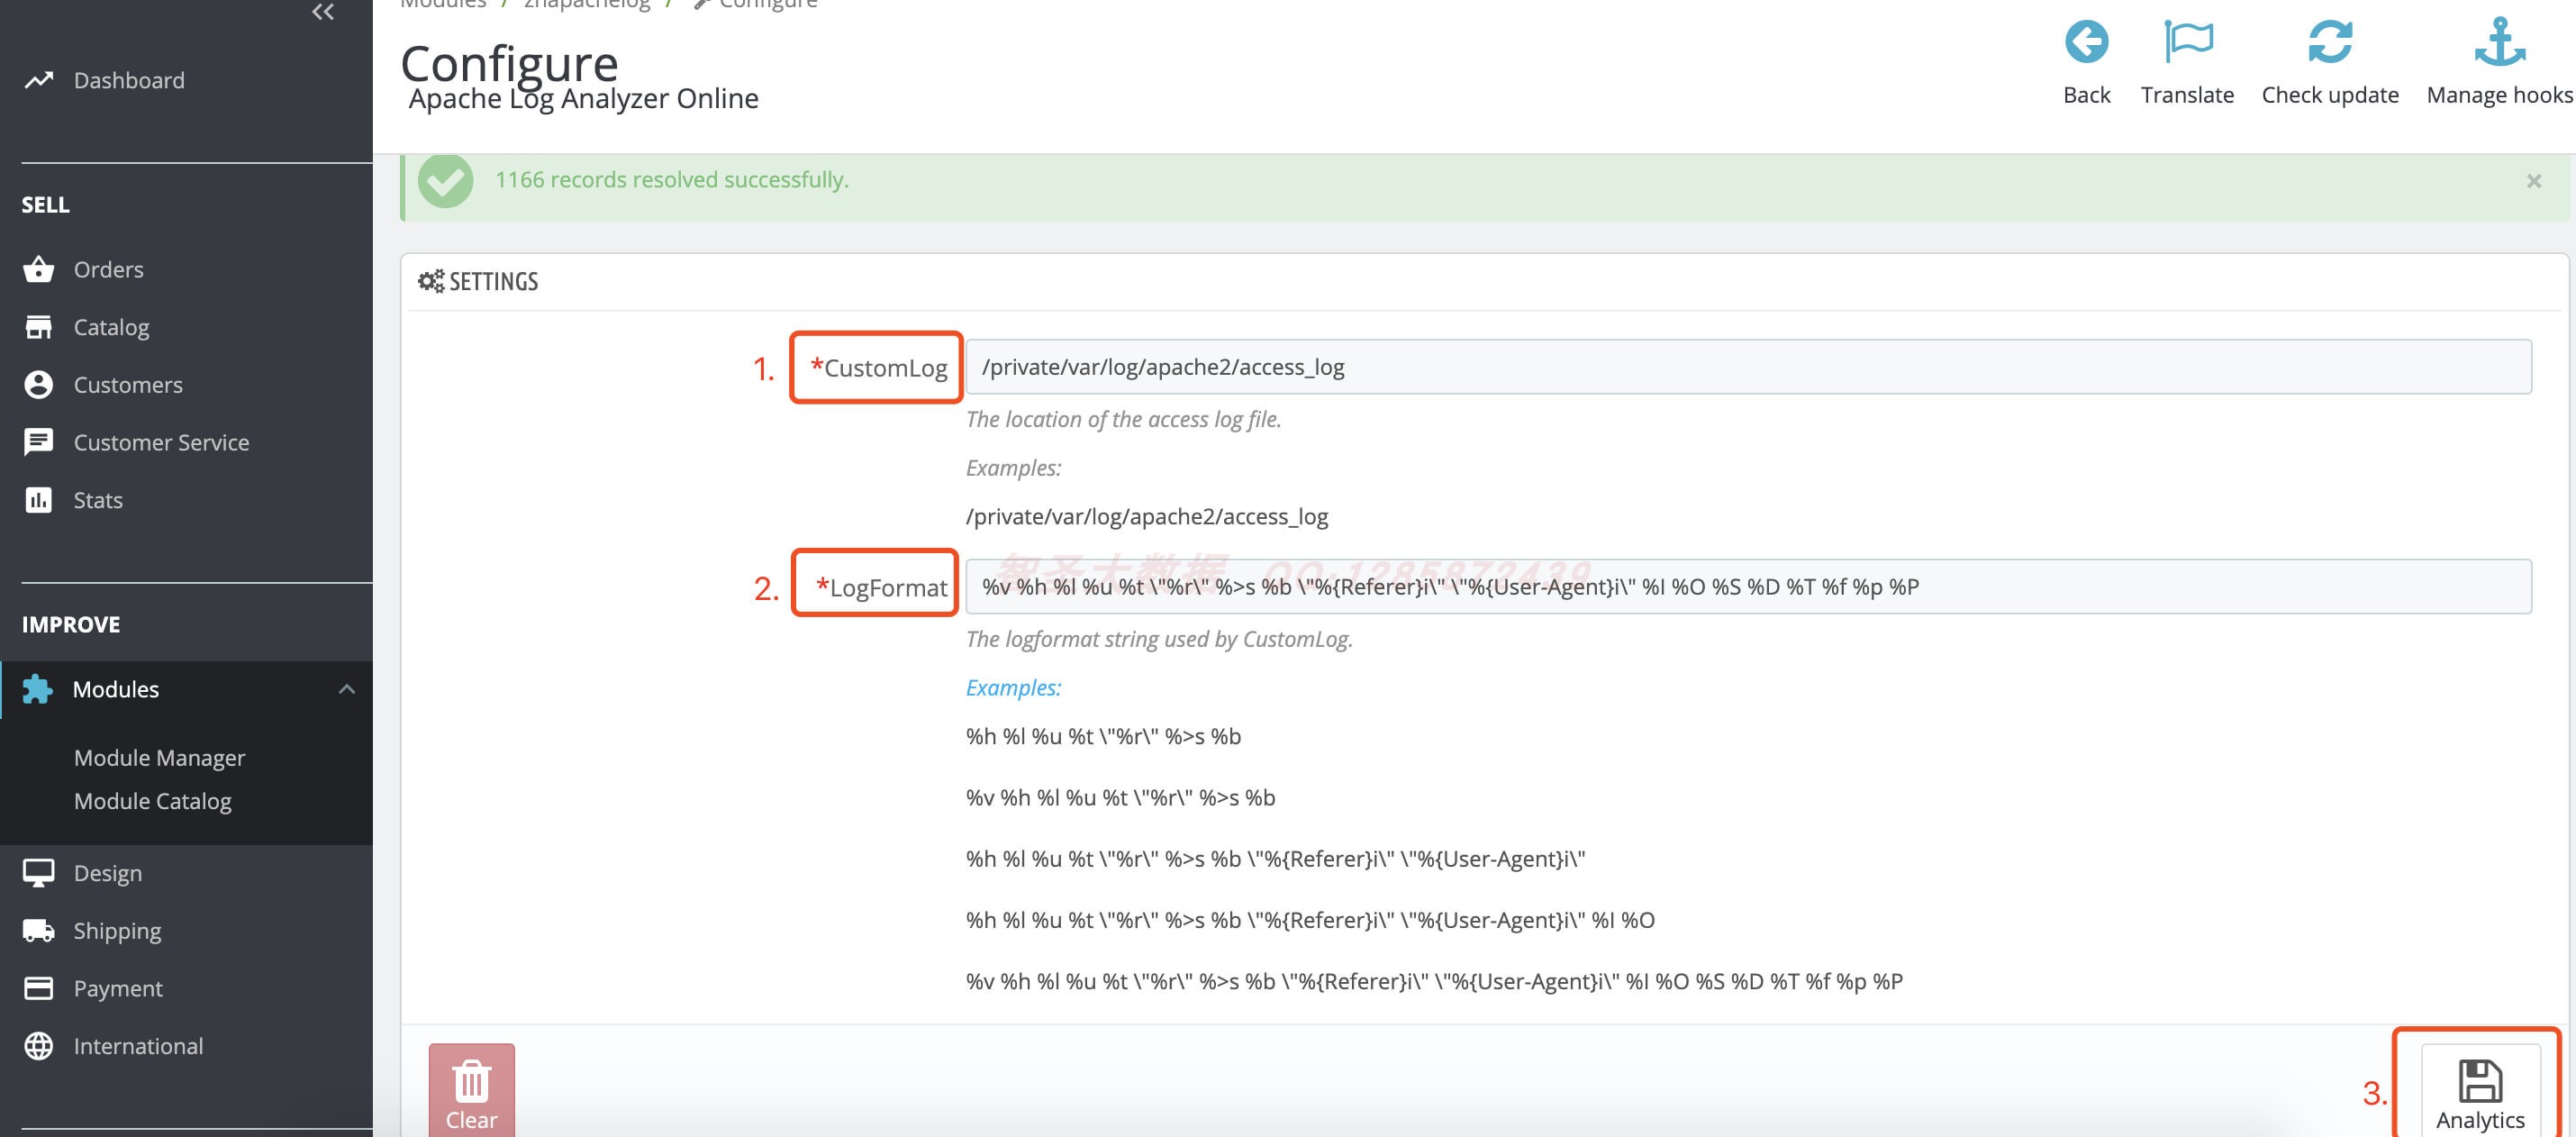2576x1137 pixels.
Task: Click the Analytics save button
Action: click(2480, 1093)
